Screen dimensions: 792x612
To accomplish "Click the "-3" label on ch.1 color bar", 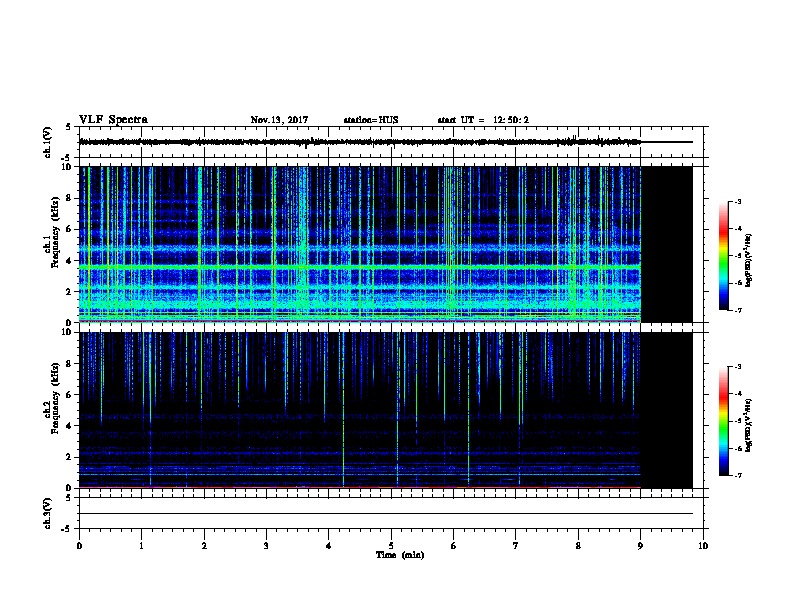I will point(737,201).
